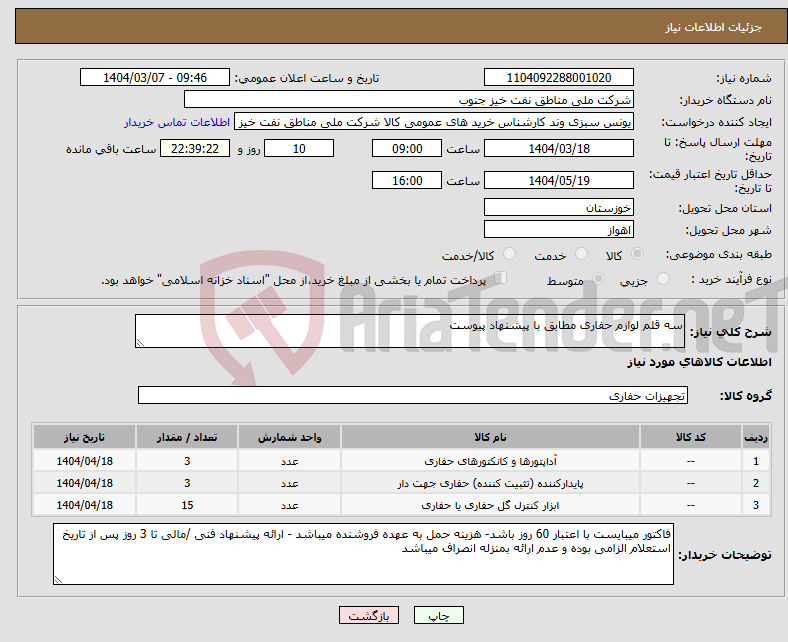
Task: Click the resize handle of توضیحات خریدار box
Action: point(58,580)
